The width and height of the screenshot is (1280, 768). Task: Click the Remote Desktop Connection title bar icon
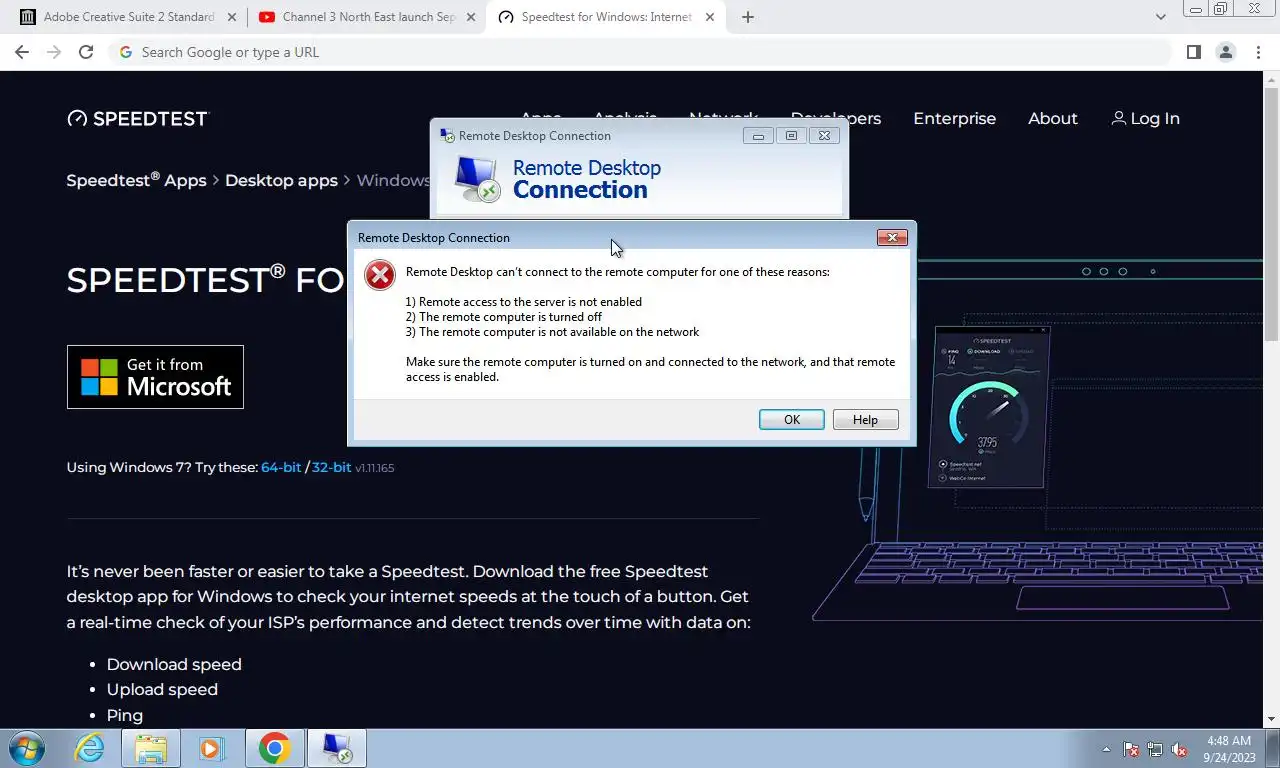click(447, 135)
